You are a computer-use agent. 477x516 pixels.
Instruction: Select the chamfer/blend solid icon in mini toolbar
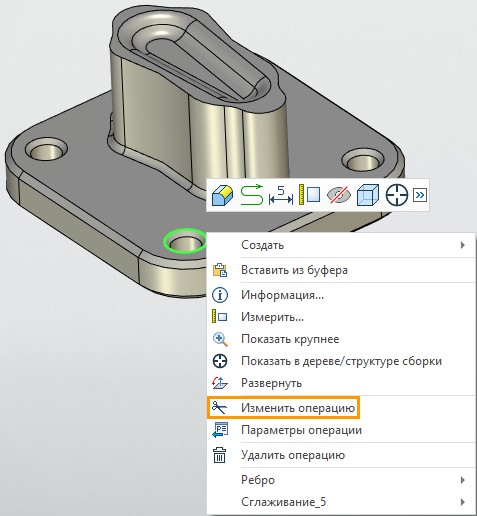tap(222, 195)
